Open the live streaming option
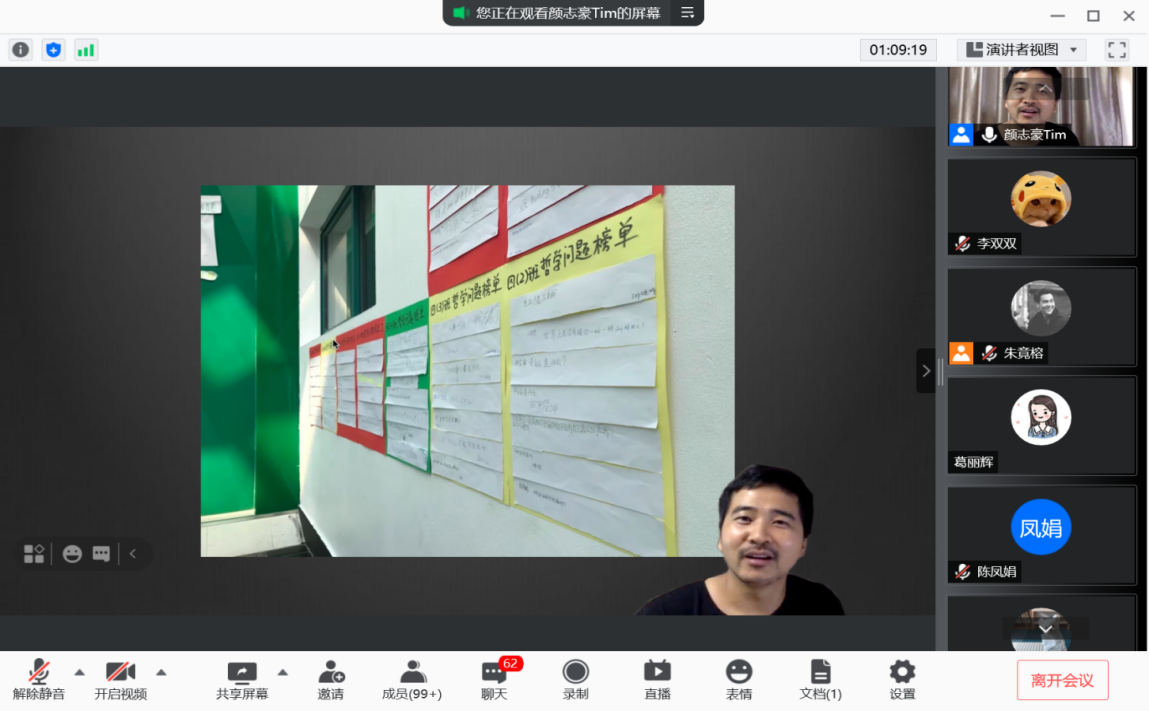This screenshot has width=1149, height=711. click(x=657, y=680)
